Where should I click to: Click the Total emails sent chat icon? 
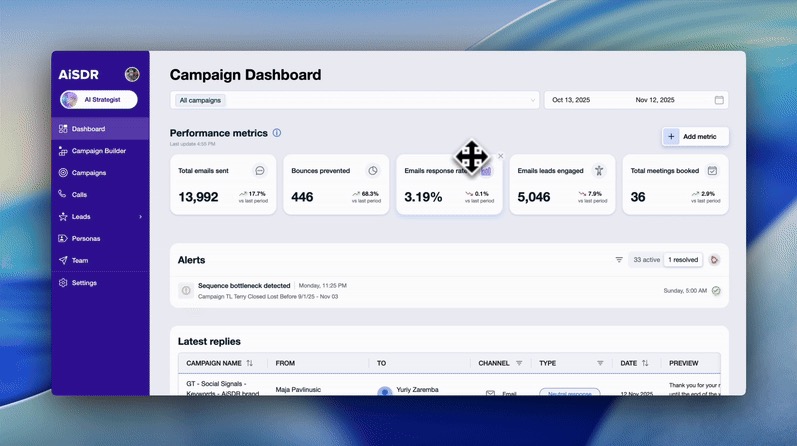click(x=260, y=171)
